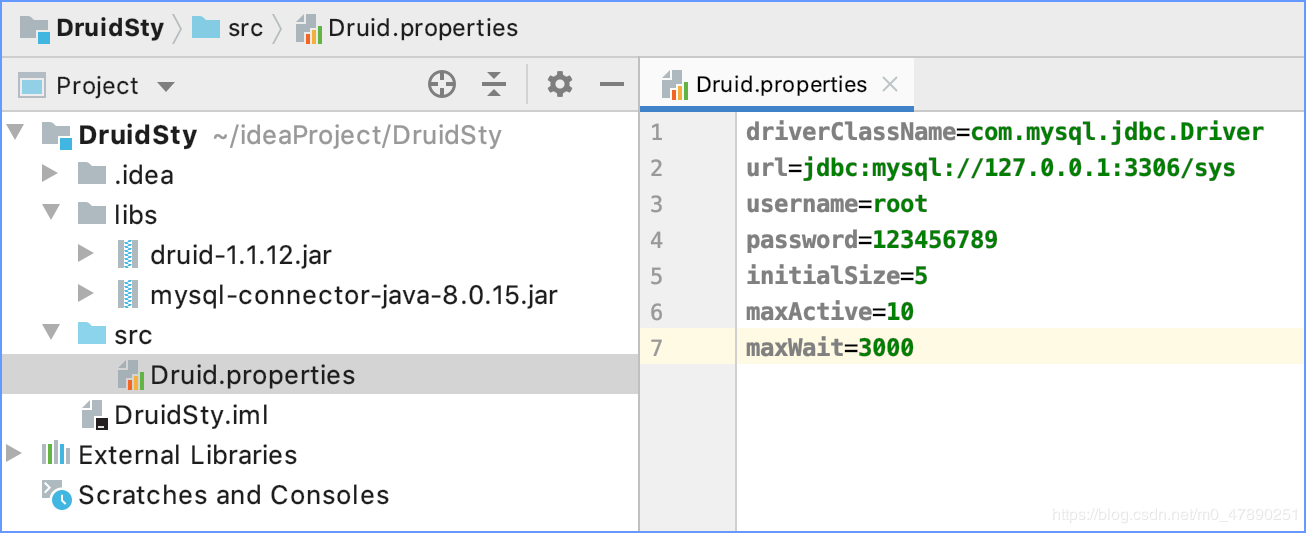Select DruidSty.iml file in tree
Screen dimensions: 1306x533
190,415
